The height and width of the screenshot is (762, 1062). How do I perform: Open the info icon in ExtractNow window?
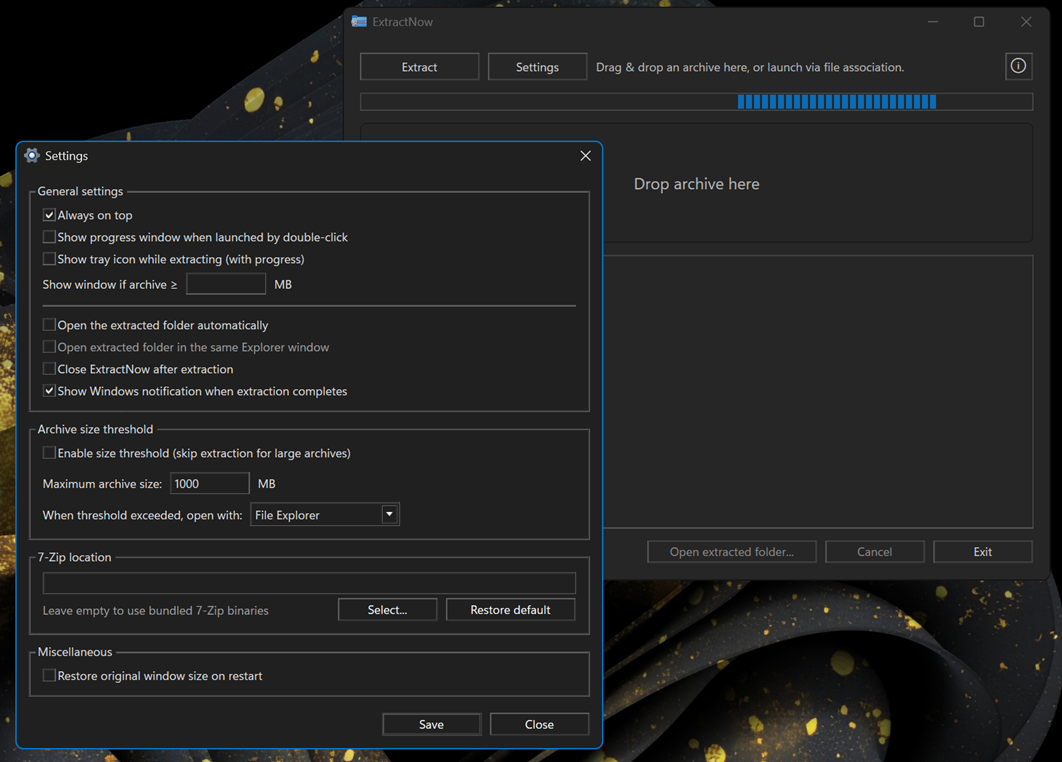point(1018,66)
